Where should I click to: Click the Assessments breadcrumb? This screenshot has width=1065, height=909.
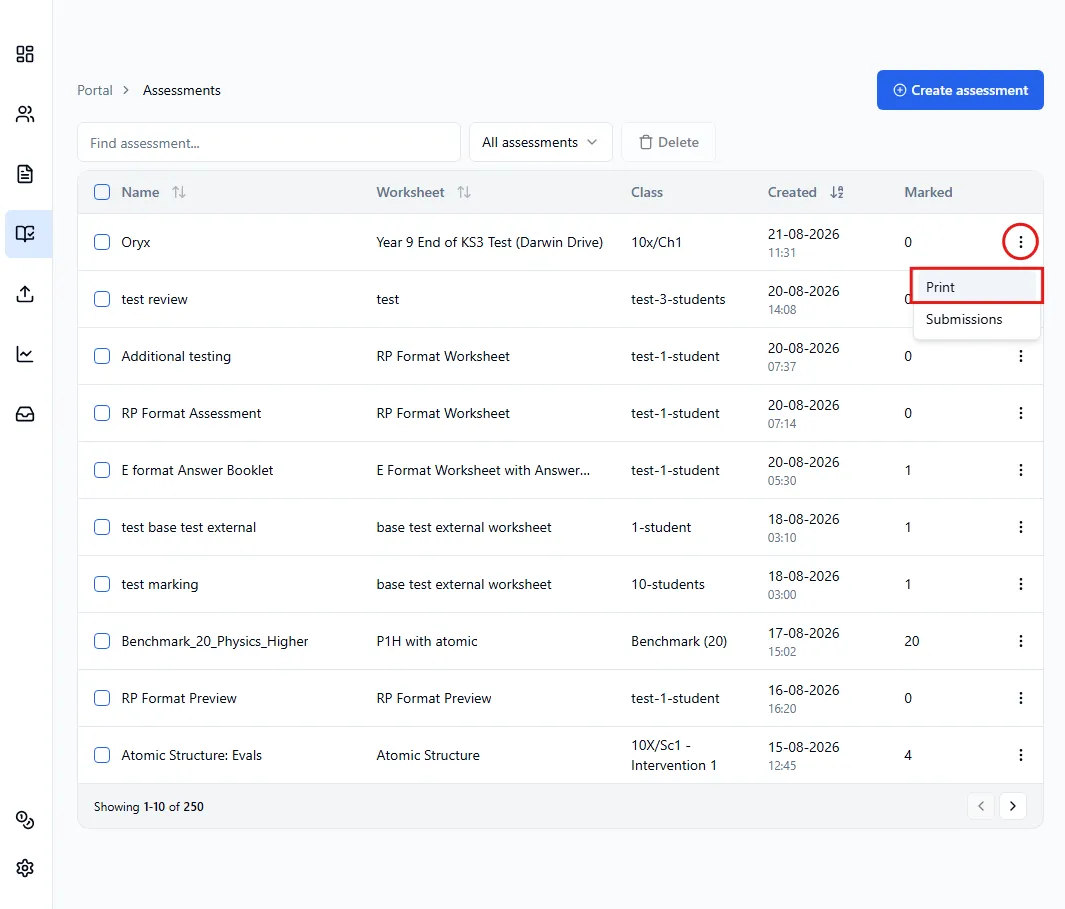(181, 90)
